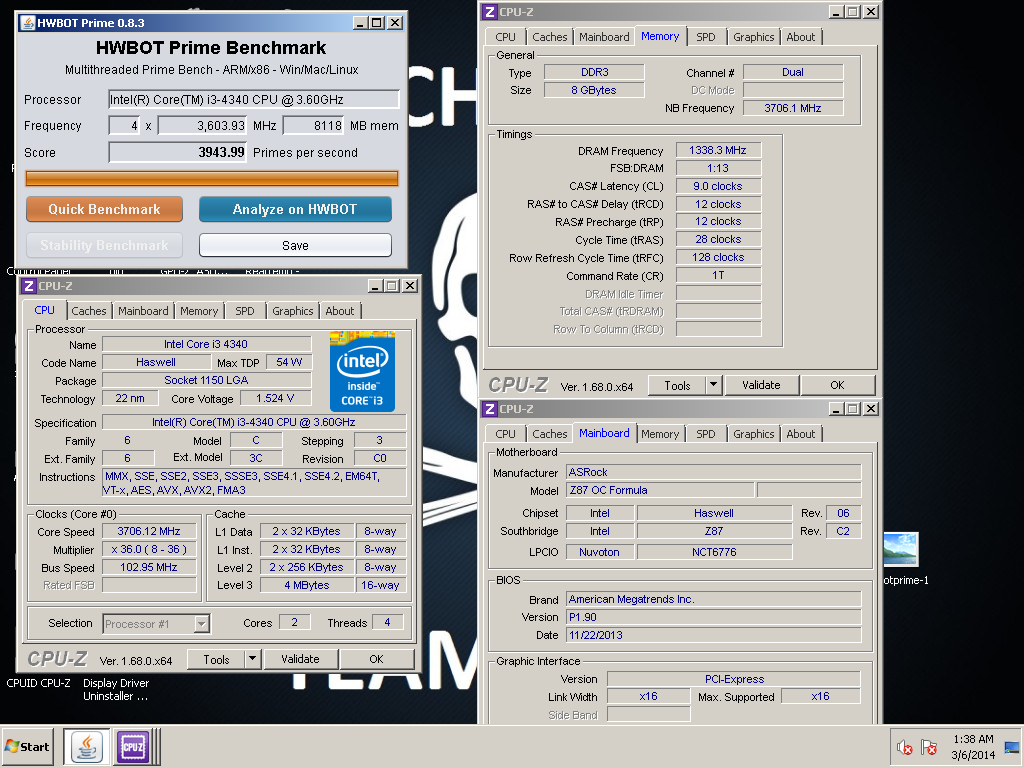Screen dimensions: 1024x768
Task: Click the Intel Core i3 logo badge
Action: tap(362, 372)
